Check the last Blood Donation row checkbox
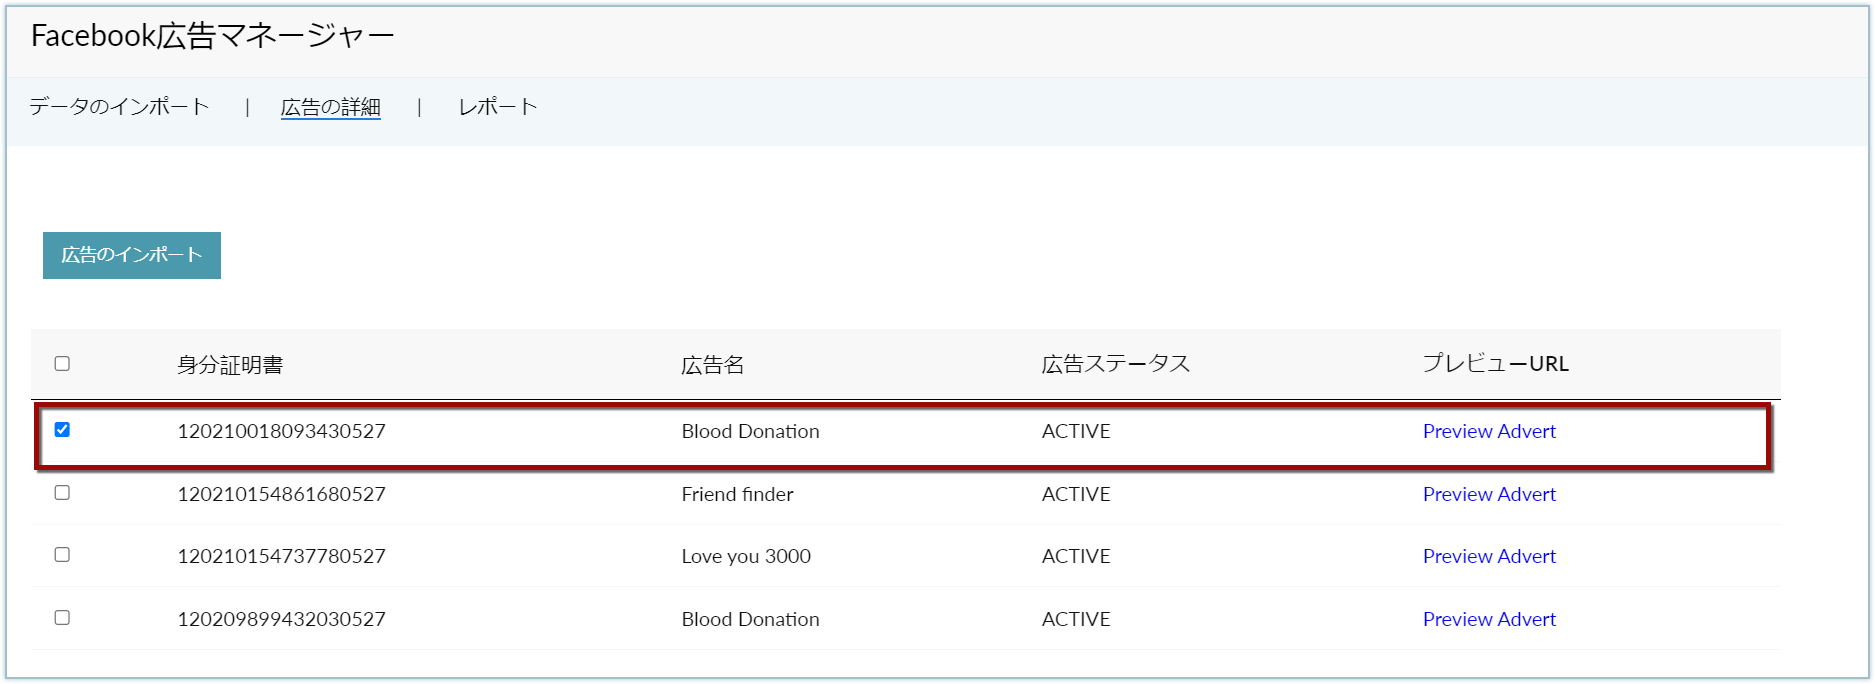Screen dimensions: 1875x684 (62, 618)
